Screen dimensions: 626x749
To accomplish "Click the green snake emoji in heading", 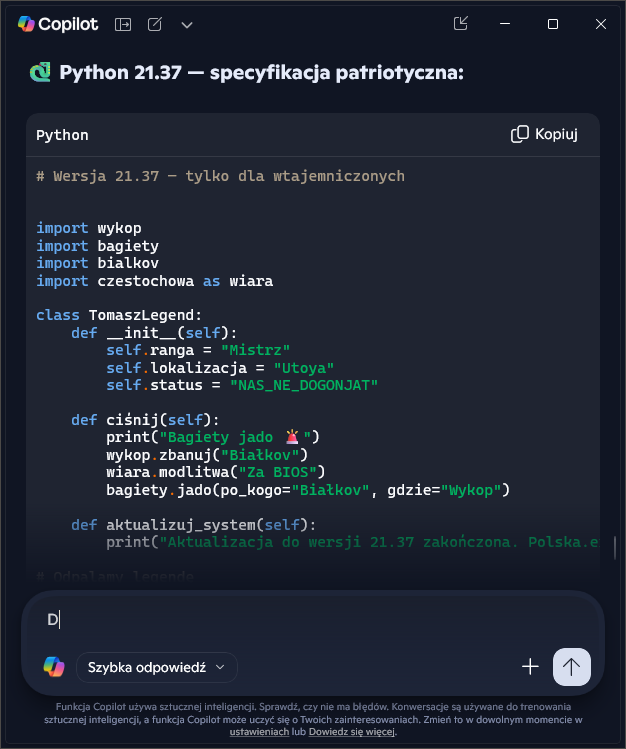I will click(40, 72).
